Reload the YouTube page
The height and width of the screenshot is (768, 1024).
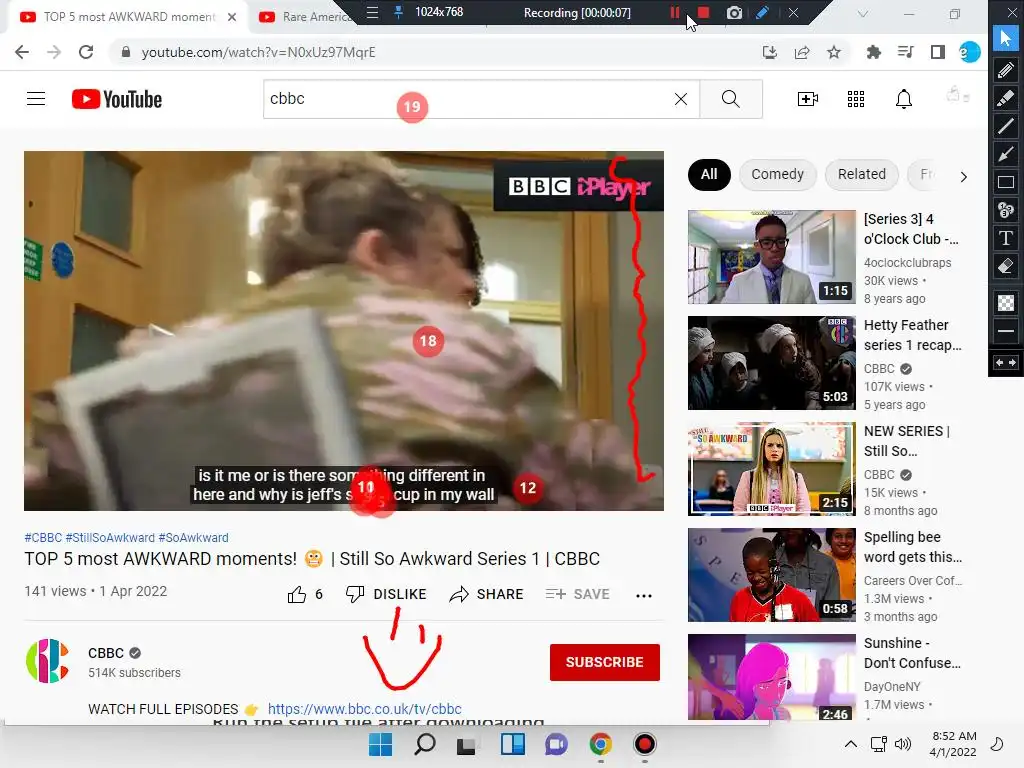point(86,52)
